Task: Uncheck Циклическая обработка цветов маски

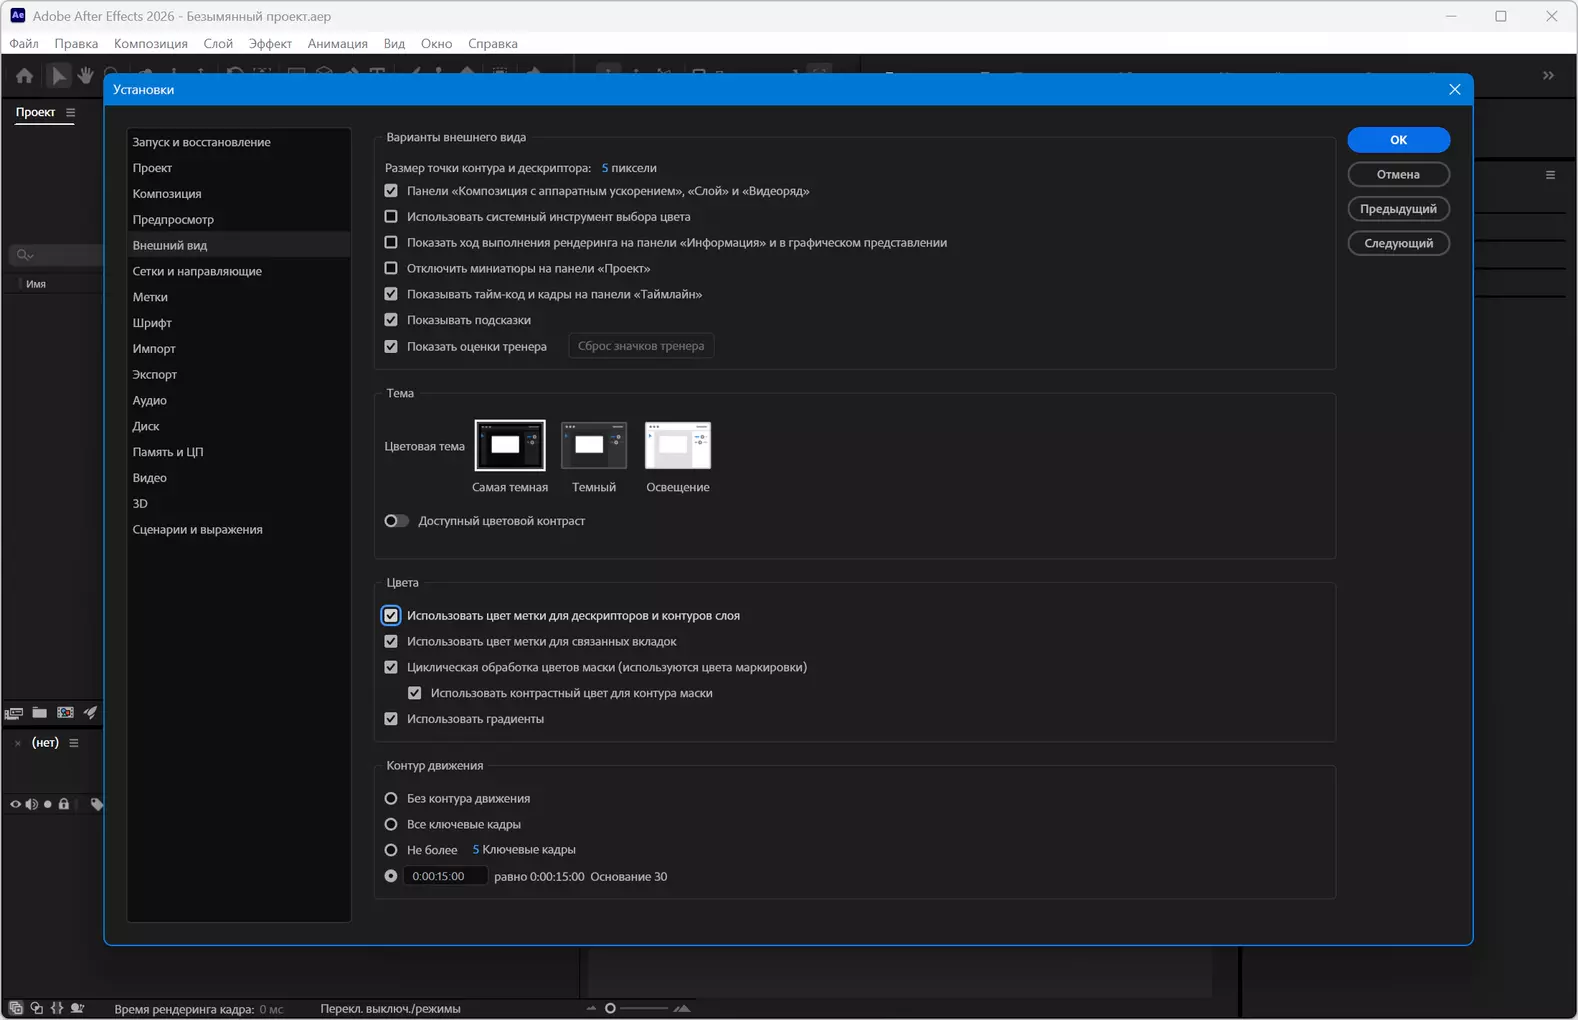Action: point(391,668)
